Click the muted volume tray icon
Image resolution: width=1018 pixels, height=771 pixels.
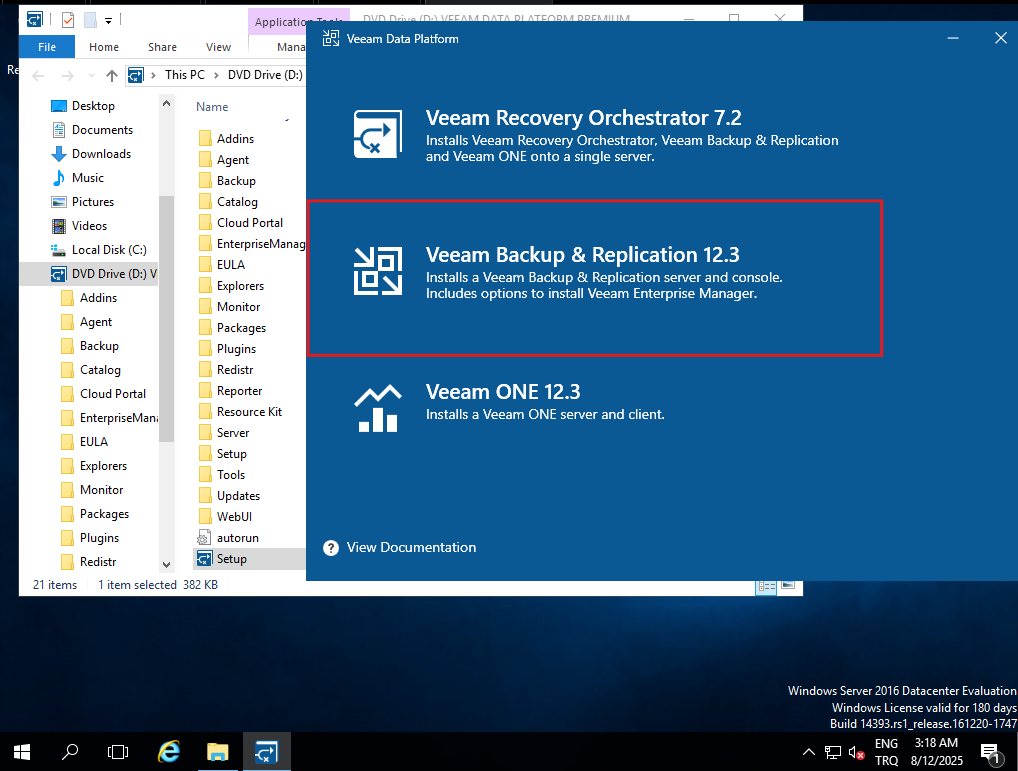pyautogui.click(x=856, y=753)
